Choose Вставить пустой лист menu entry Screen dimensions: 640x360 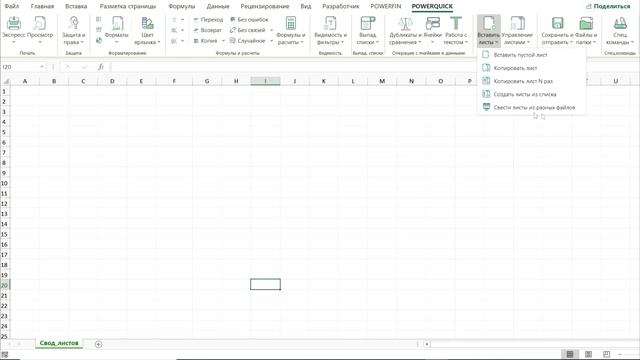[532, 55]
